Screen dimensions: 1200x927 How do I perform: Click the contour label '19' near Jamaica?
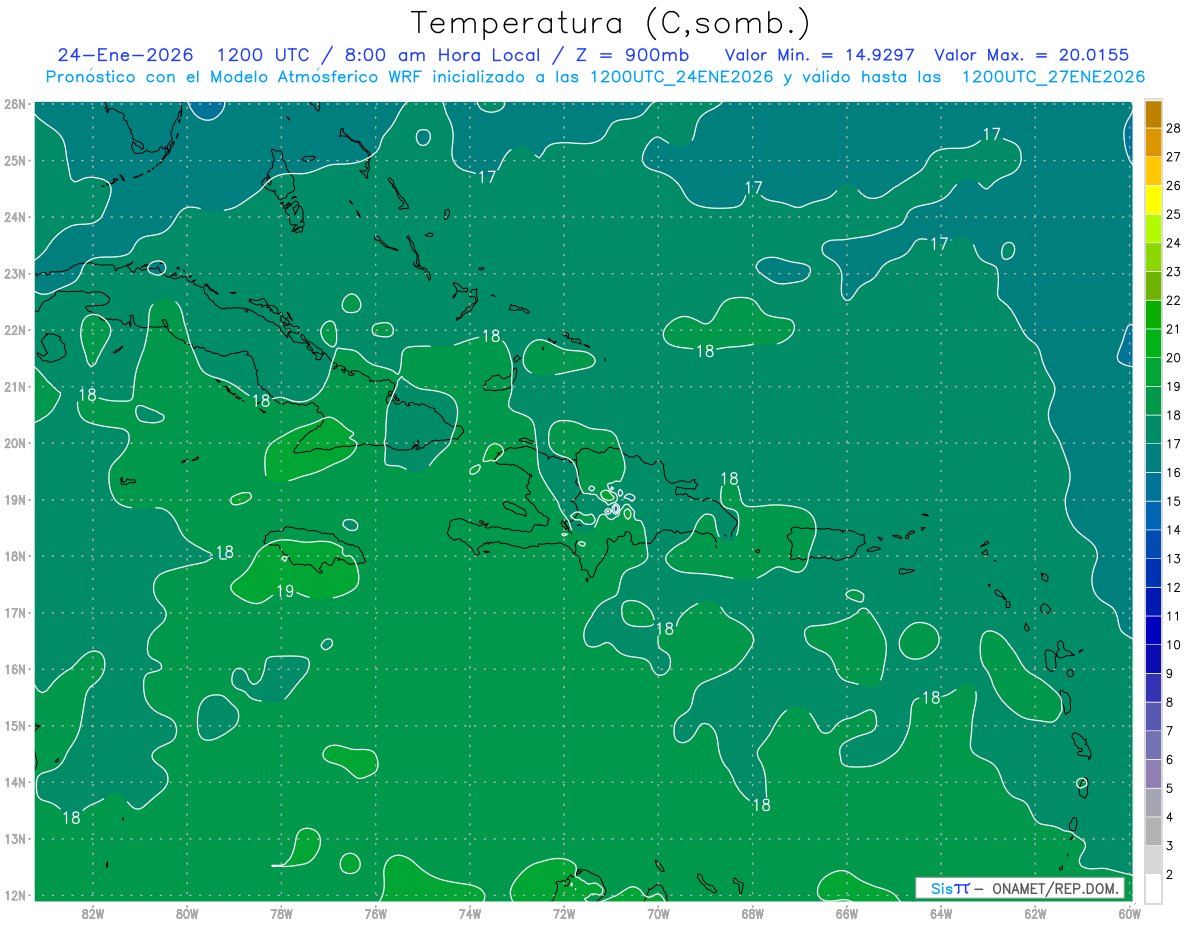pyautogui.click(x=285, y=591)
